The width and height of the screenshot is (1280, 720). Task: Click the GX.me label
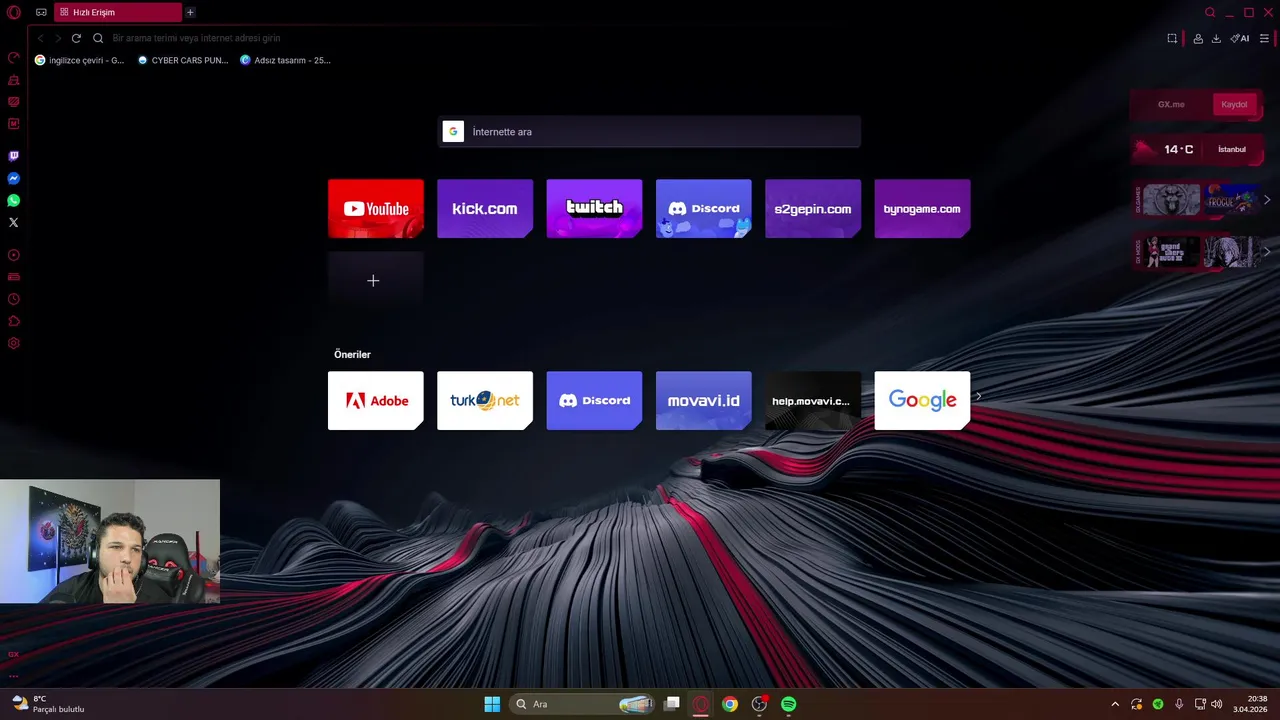pos(1171,104)
